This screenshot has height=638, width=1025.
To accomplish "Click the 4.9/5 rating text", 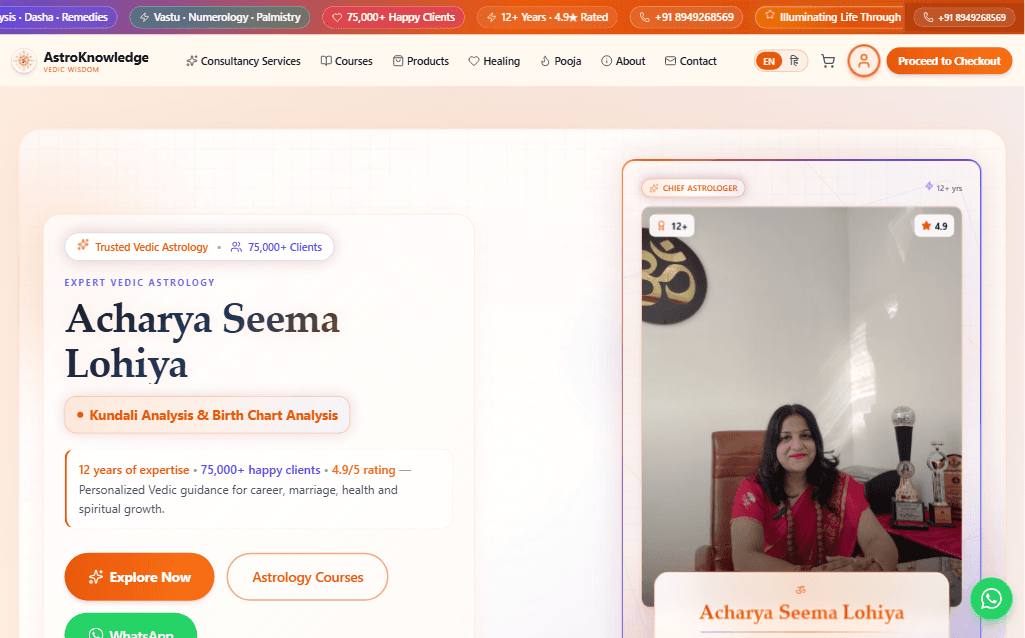I will click(x=363, y=469).
